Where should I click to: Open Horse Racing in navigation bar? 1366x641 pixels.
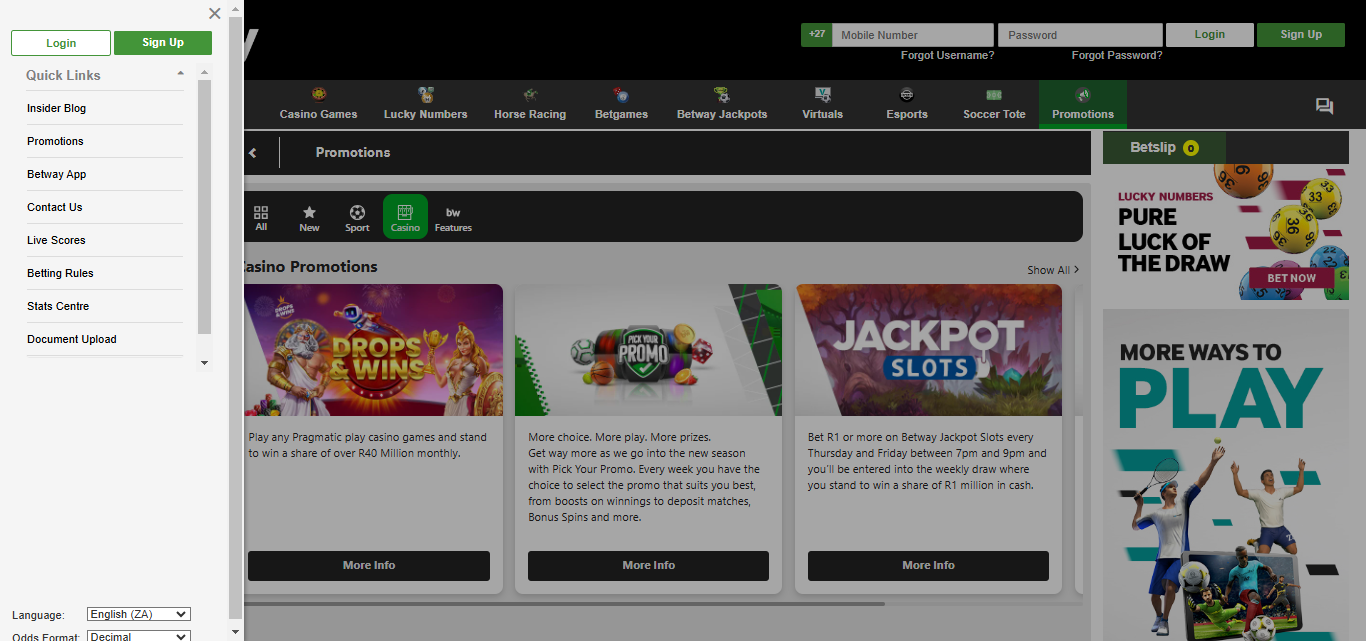[529, 104]
